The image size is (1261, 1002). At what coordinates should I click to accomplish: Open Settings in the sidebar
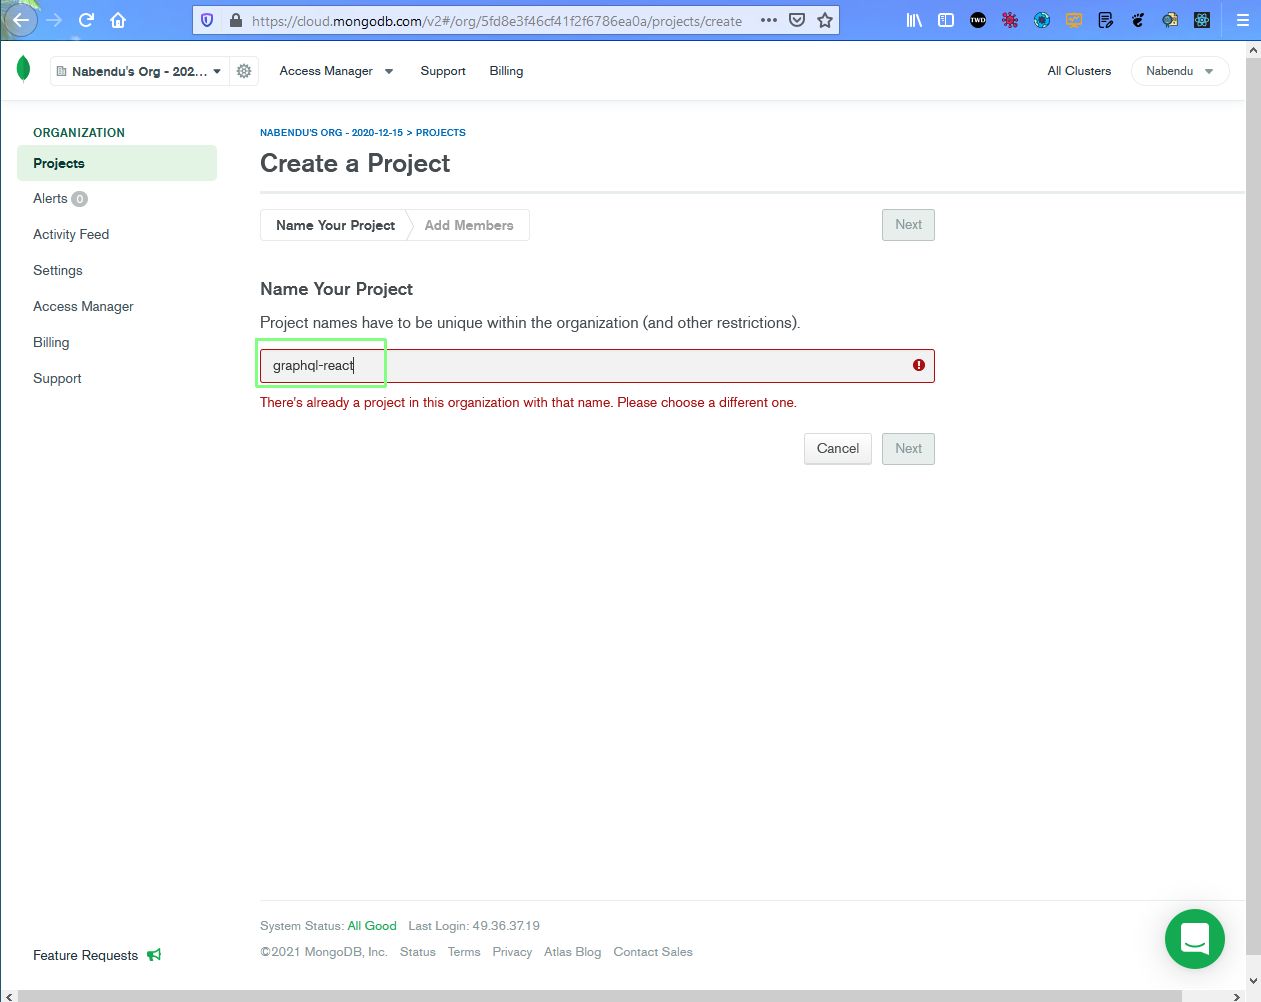coord(58,270)
